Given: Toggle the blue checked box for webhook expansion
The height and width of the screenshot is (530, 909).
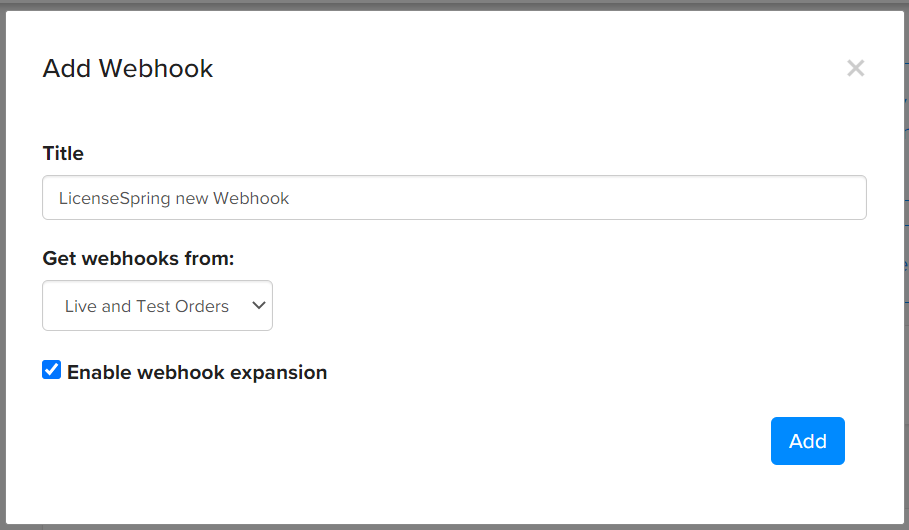Looking at the screenshot, I should tap(52, 371).
